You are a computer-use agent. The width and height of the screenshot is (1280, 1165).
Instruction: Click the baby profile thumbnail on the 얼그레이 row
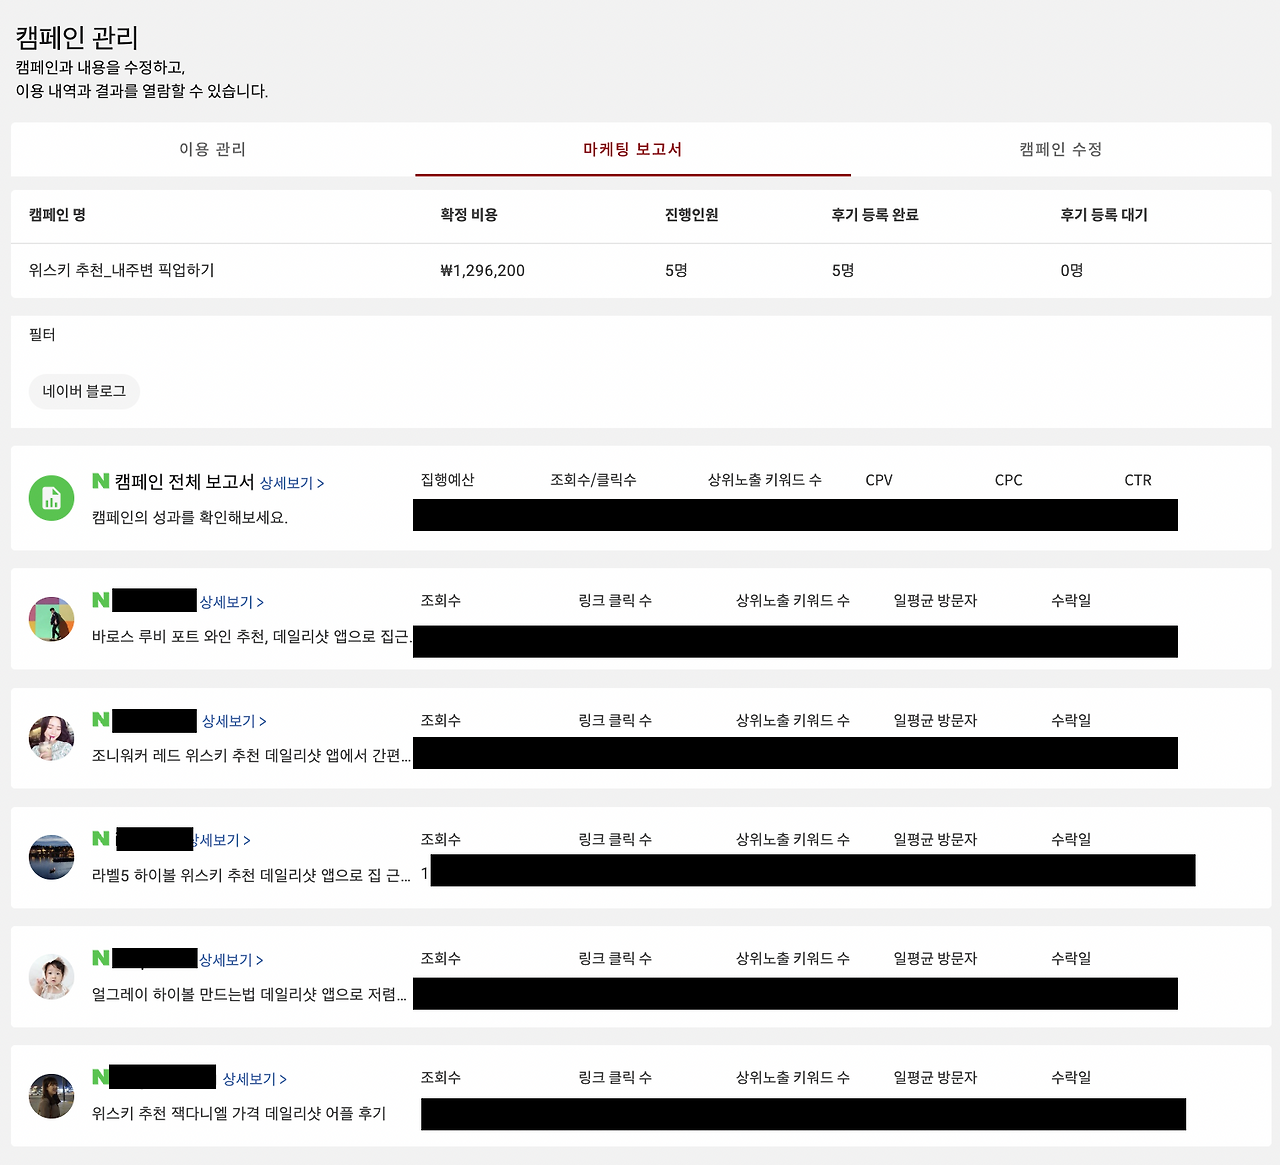point(51,976)
